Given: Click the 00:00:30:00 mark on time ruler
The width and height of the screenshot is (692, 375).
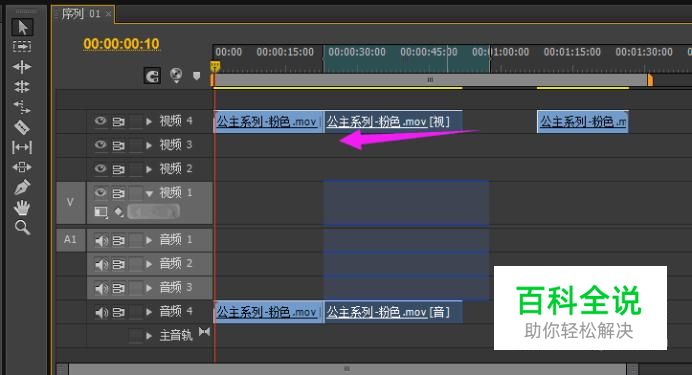Looking at the screenshot, I should [357, 52].
